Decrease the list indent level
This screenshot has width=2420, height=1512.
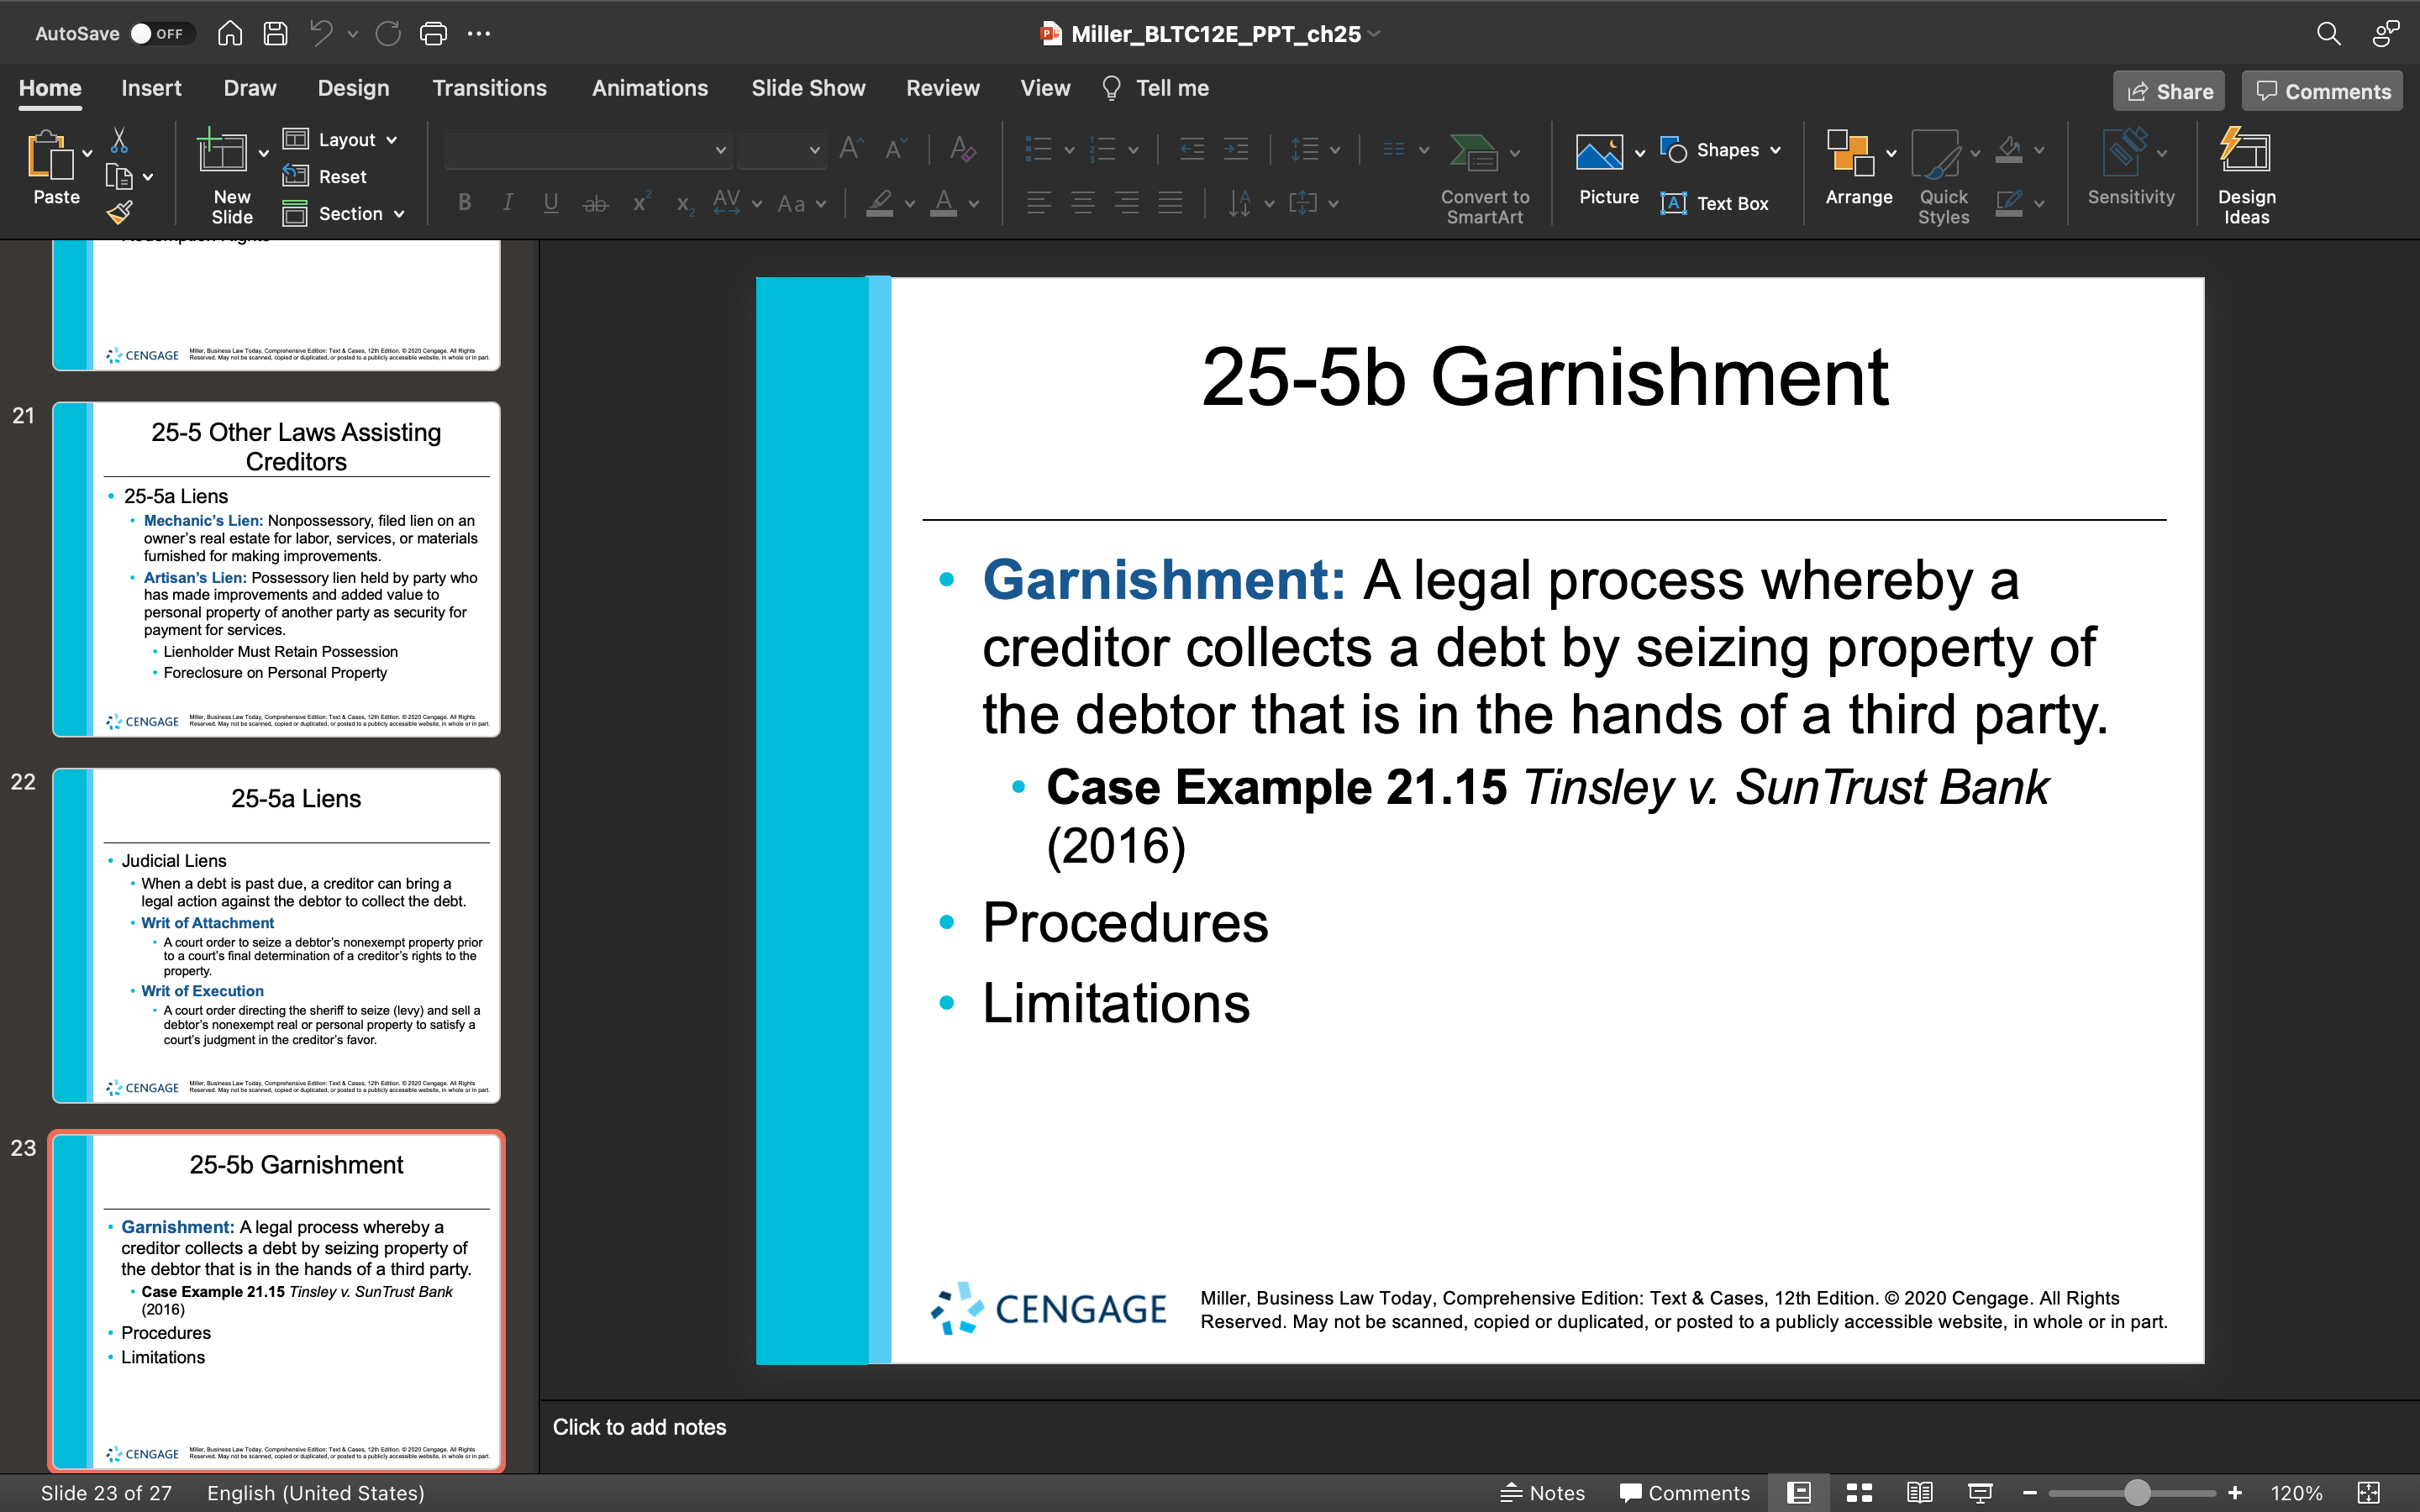click(x=1192, y=149)
